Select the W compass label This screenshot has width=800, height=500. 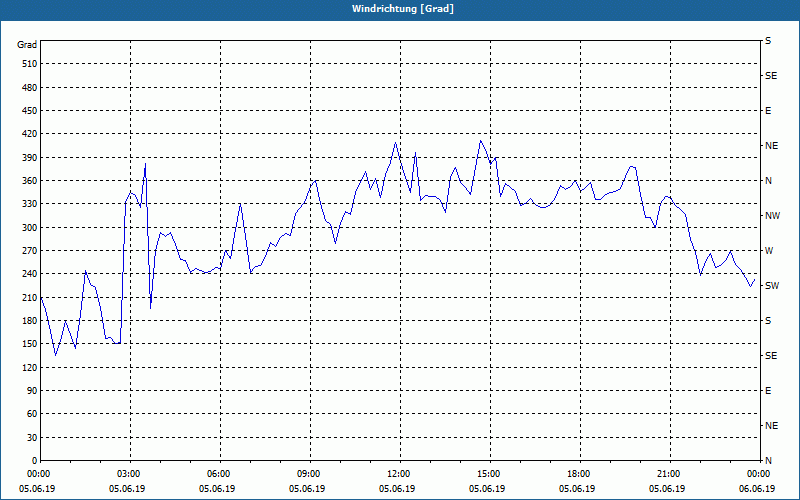coord(769,251)
